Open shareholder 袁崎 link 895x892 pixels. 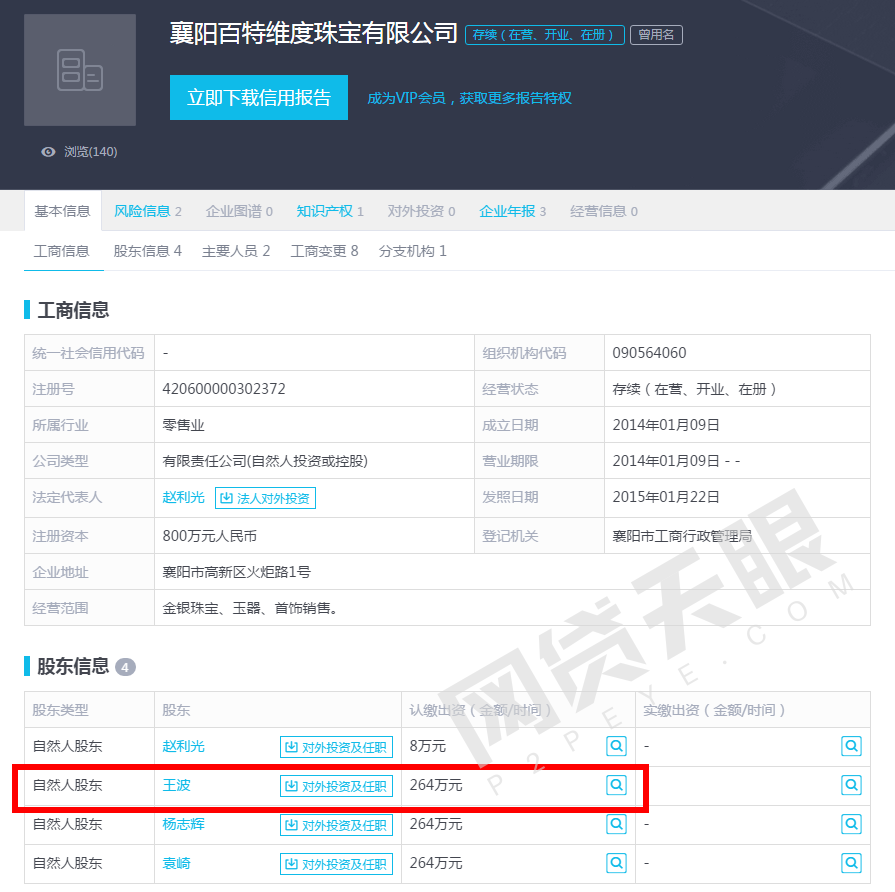(176, 863)
